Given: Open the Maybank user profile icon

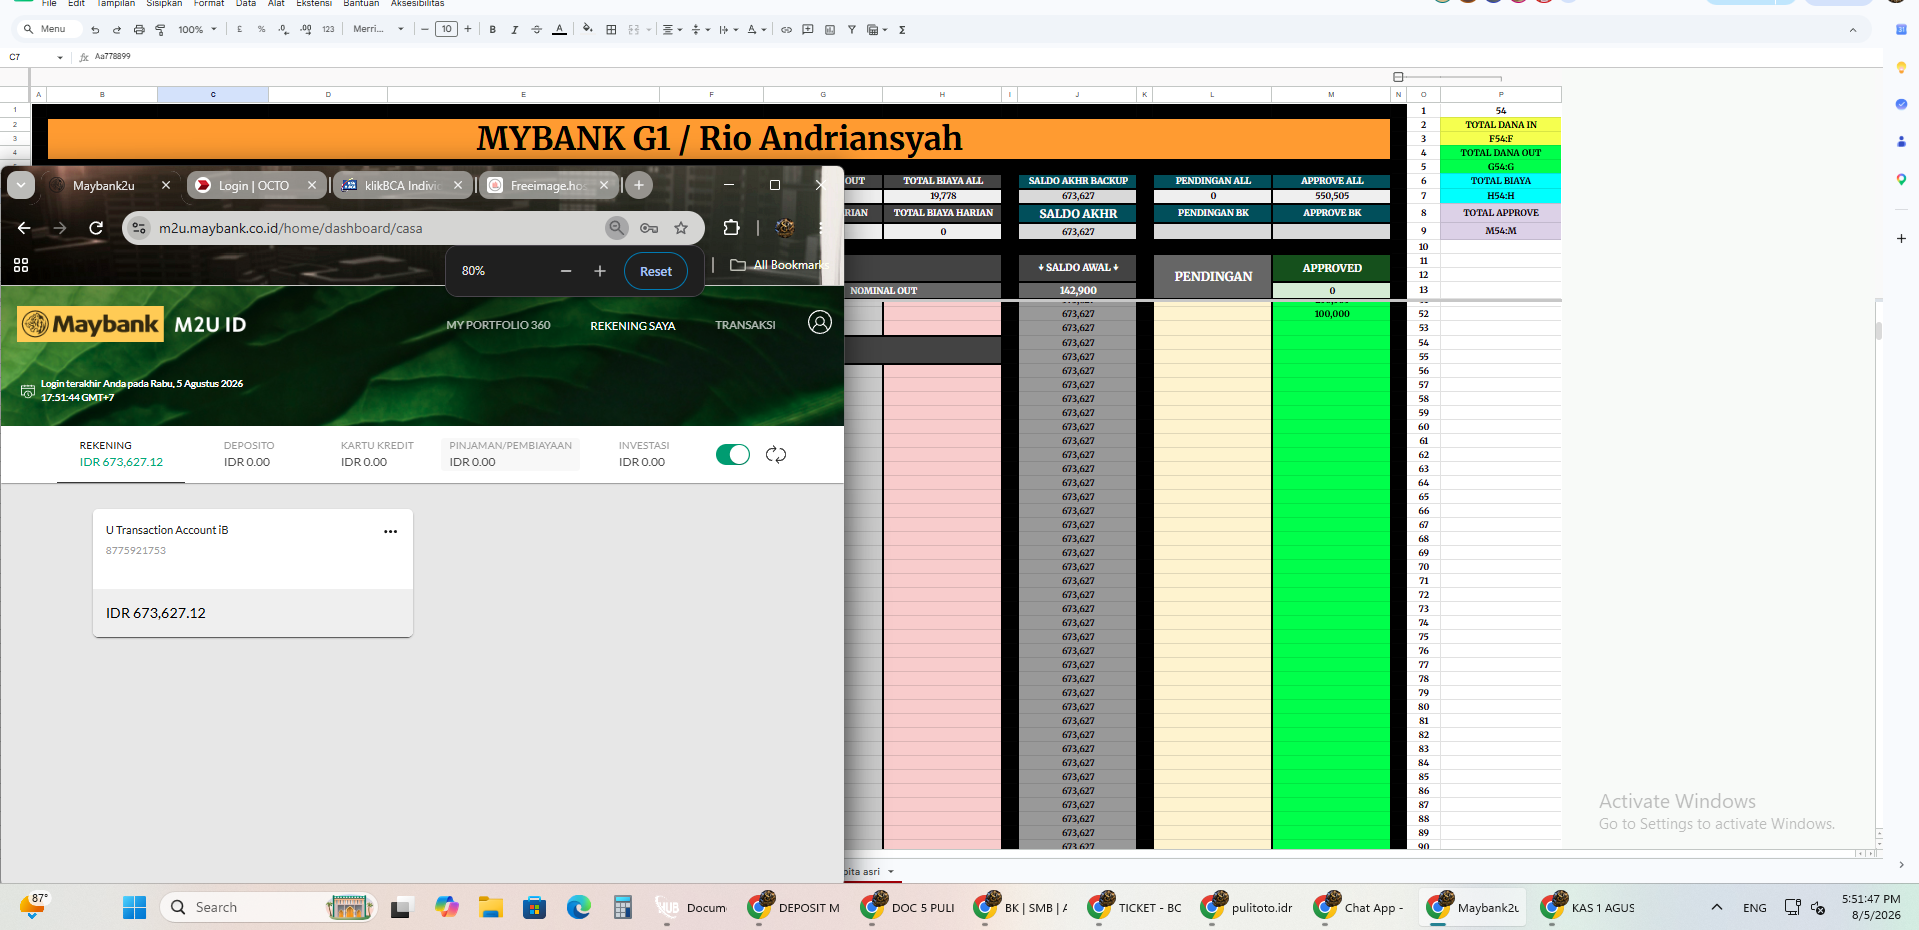Looking at the screenshot, I should 820,323.
